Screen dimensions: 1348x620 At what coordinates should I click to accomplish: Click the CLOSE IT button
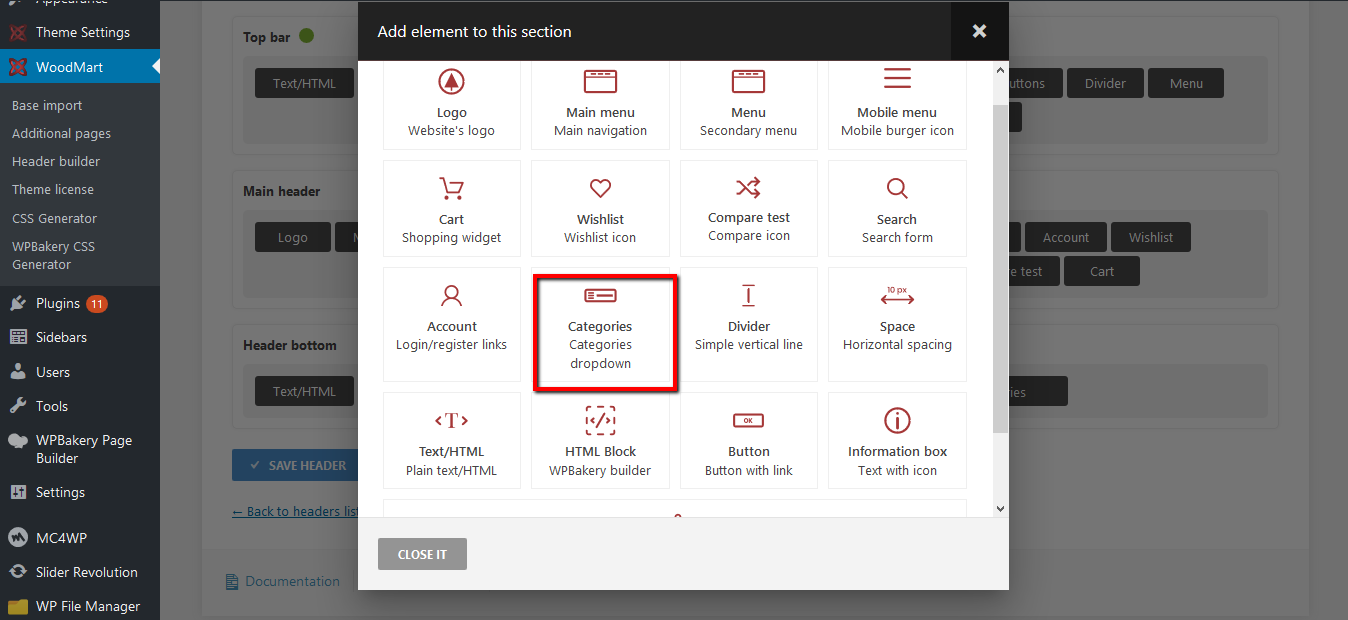coord(422,554)
